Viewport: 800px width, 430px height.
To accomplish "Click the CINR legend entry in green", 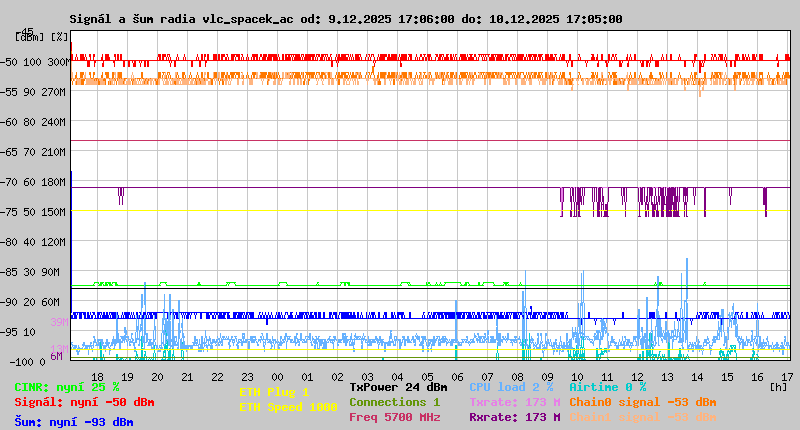I will tap(67, 387).
